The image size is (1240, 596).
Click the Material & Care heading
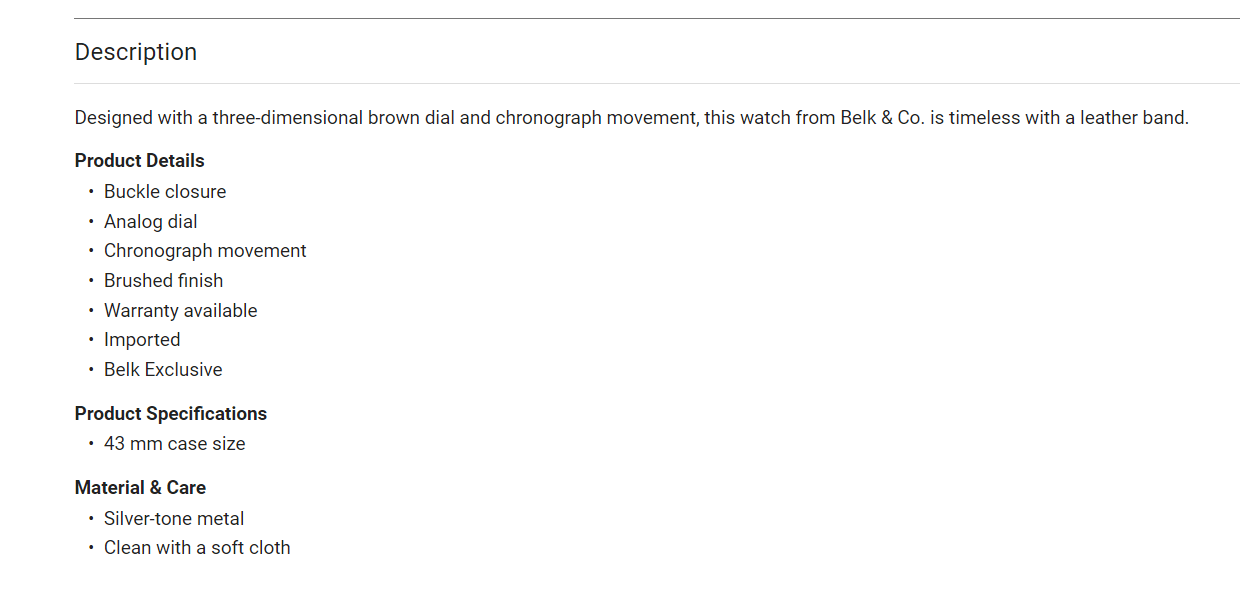click(x=140, y=488)
